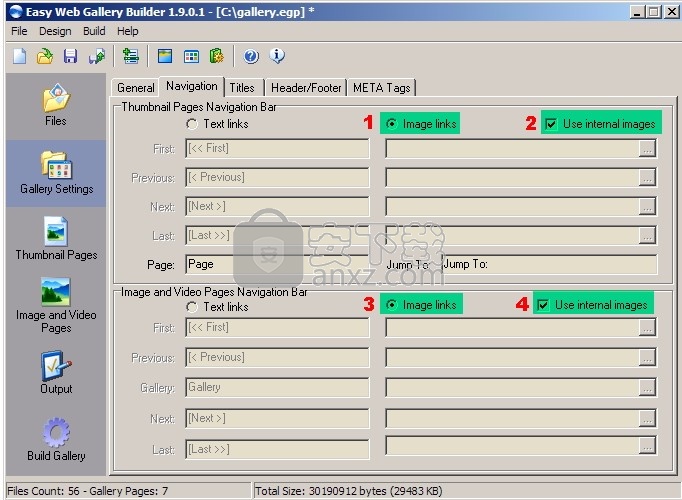Screen dimensions: 682x500
Task: Open Image and Video Pages sidebar section
Action: (x=56, y=306)
